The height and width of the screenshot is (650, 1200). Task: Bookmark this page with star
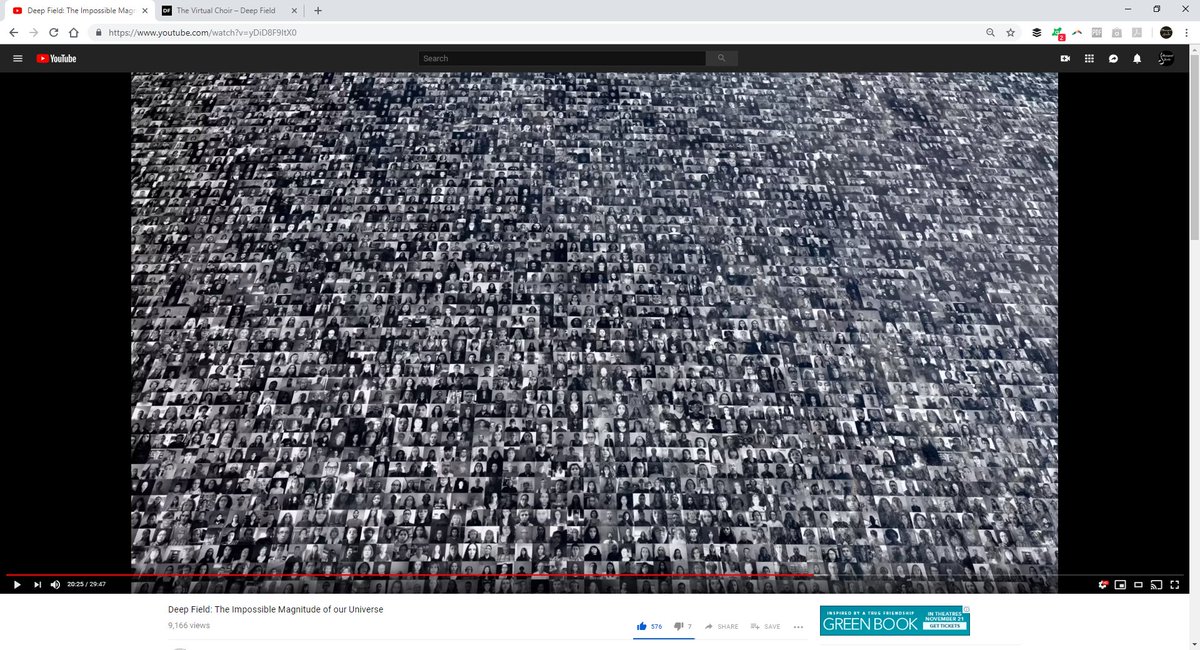(x=1011, y=32)
